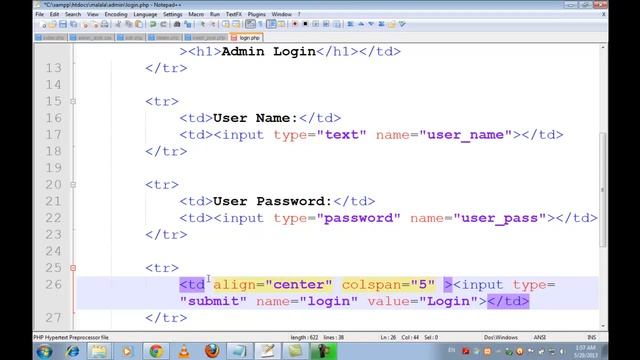The width and height of the screenshot is (640, 360).
Task: Click the 'user_name' attribute value
Action: 465,135
